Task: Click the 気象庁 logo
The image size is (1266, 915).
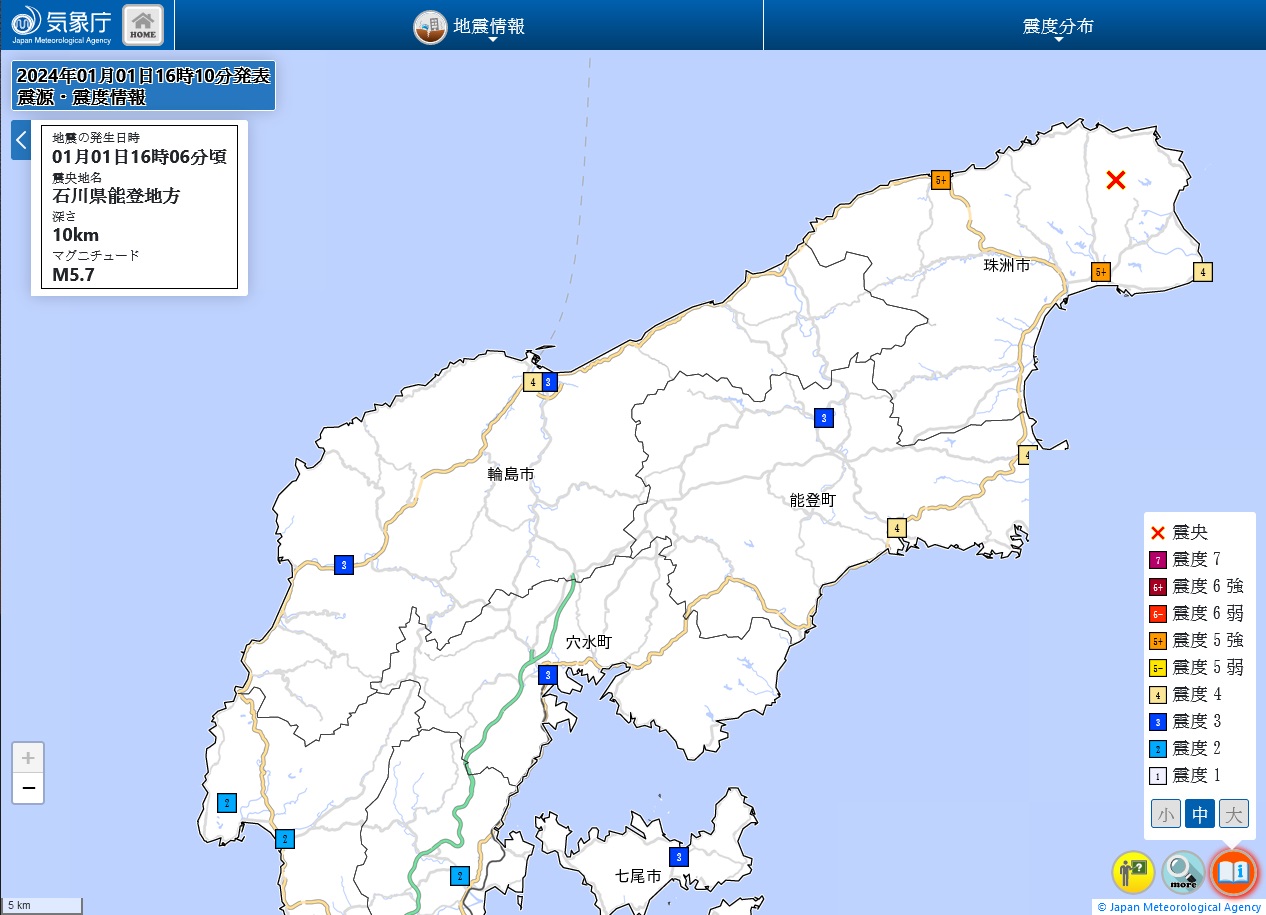Action: point(62,24)
